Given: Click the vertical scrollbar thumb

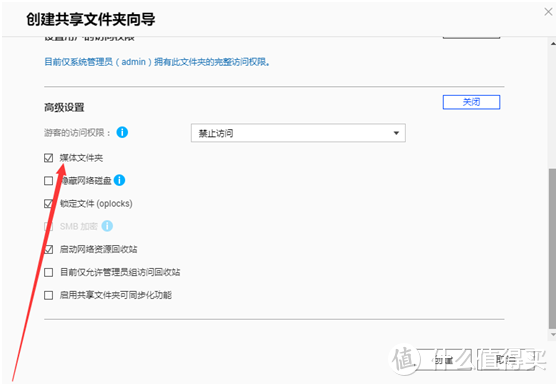Looking at the screenshot, I should click(553, 248).
